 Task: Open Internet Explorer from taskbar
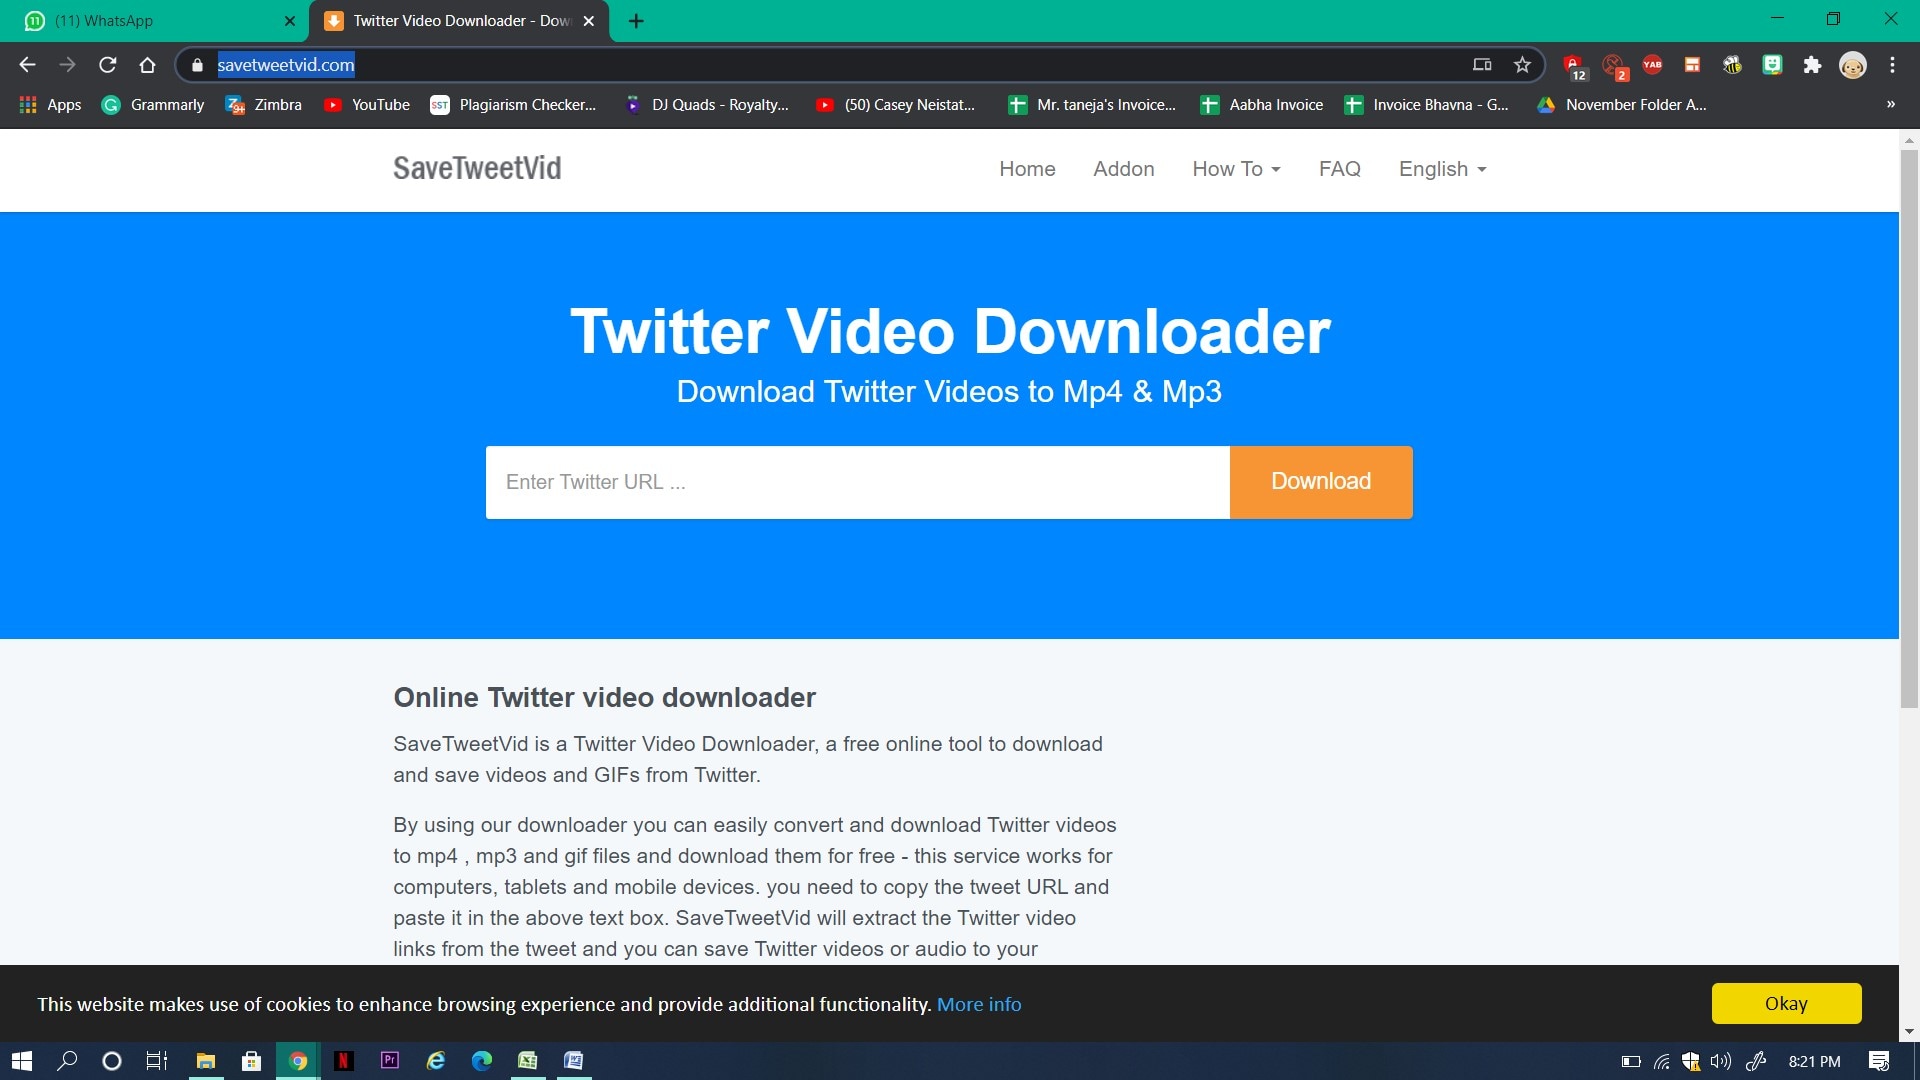tap(436, 1061)
